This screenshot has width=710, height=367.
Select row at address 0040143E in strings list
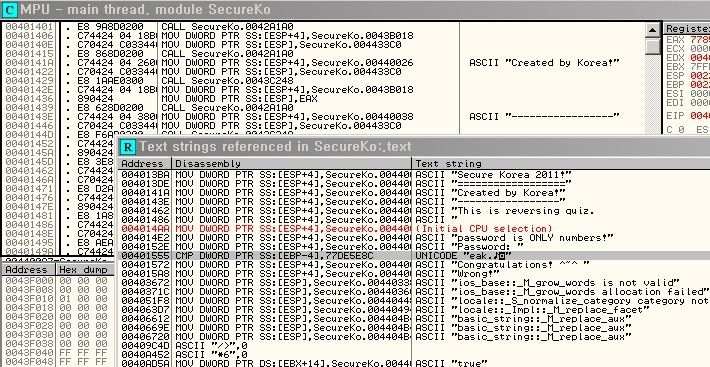(x=414, y=202)
